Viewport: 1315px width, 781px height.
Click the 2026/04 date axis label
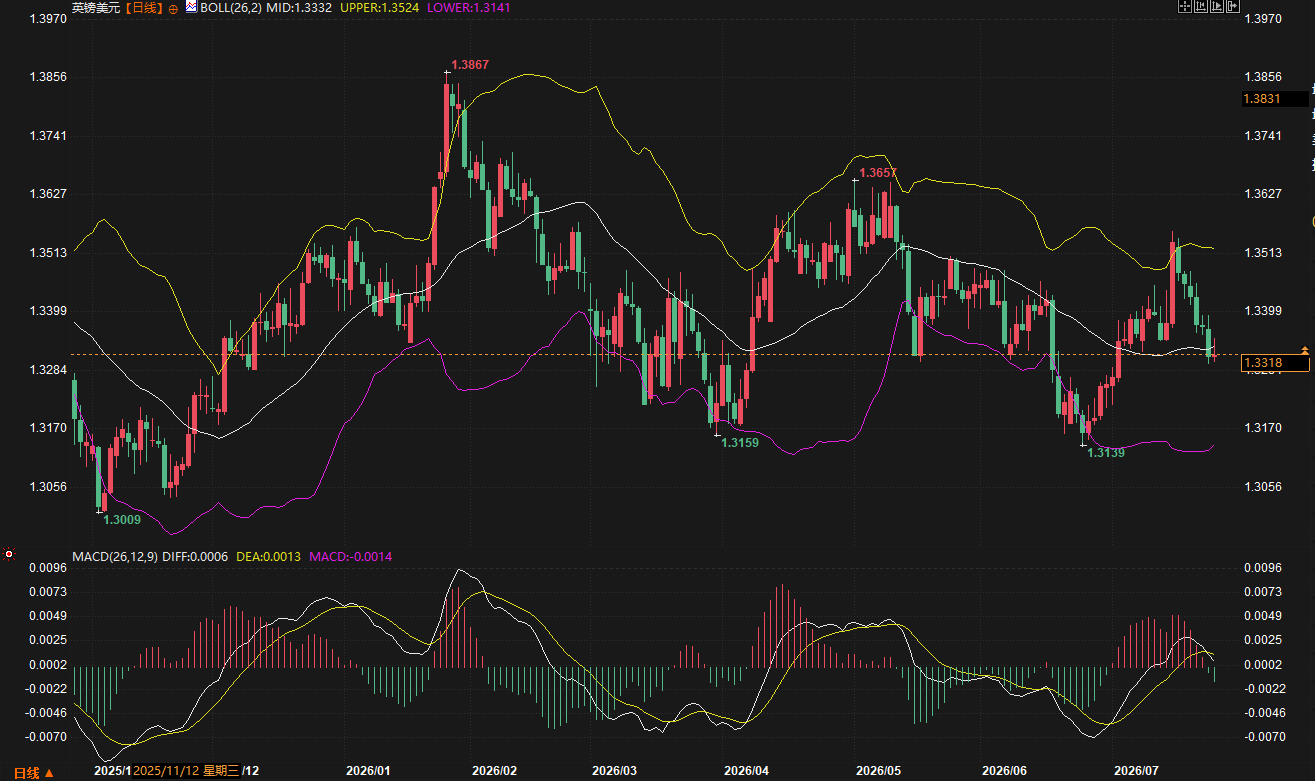(746, 771)
